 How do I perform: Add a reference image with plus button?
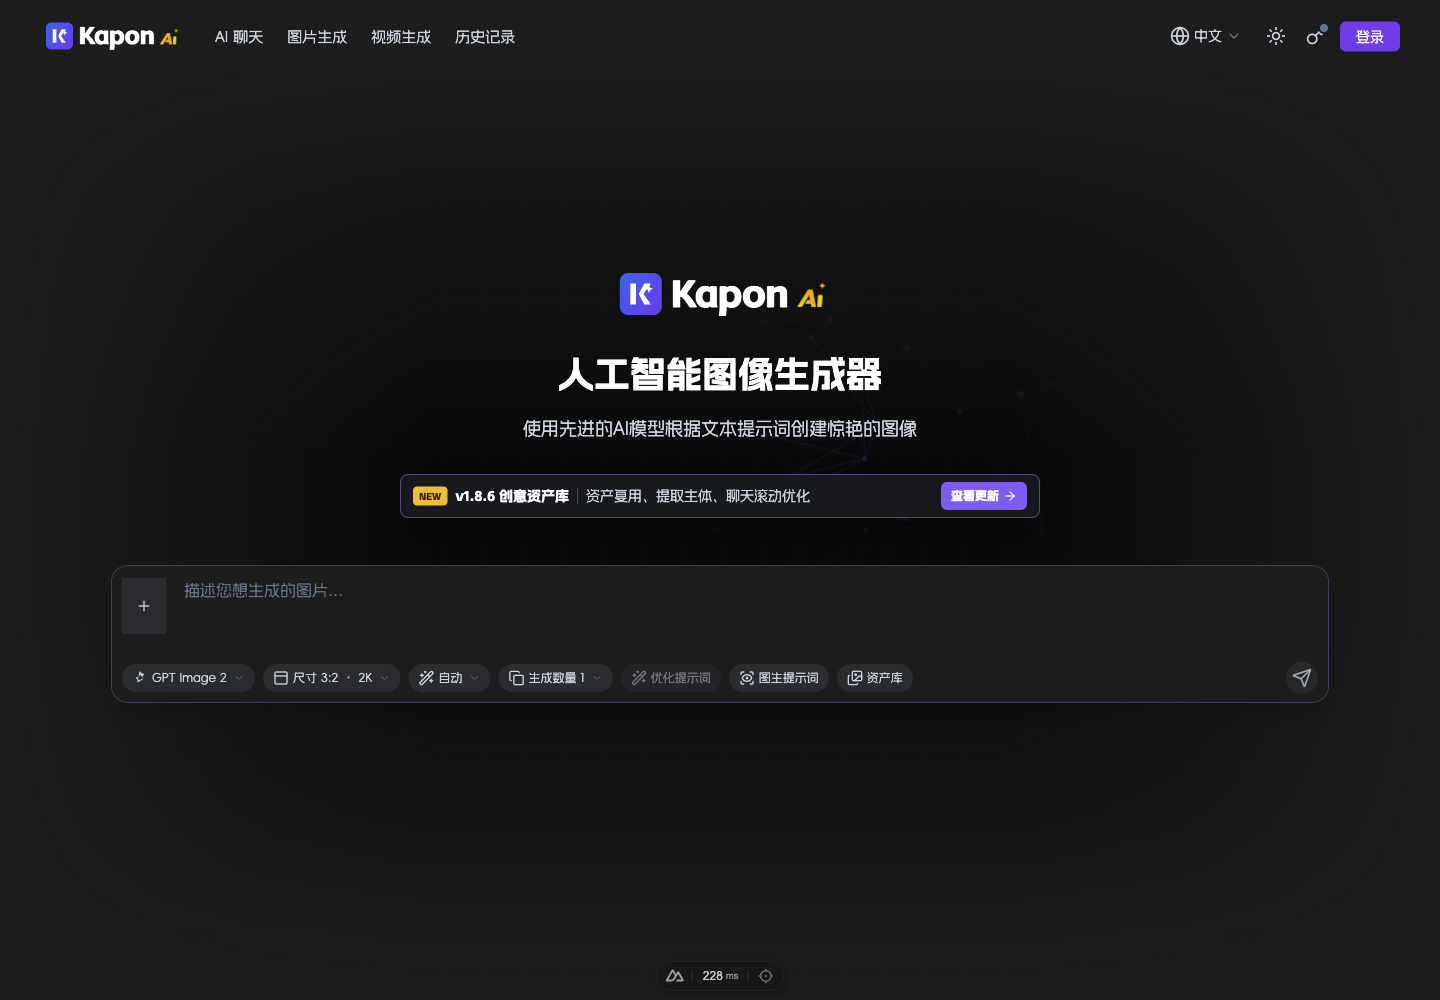point(144,606)
